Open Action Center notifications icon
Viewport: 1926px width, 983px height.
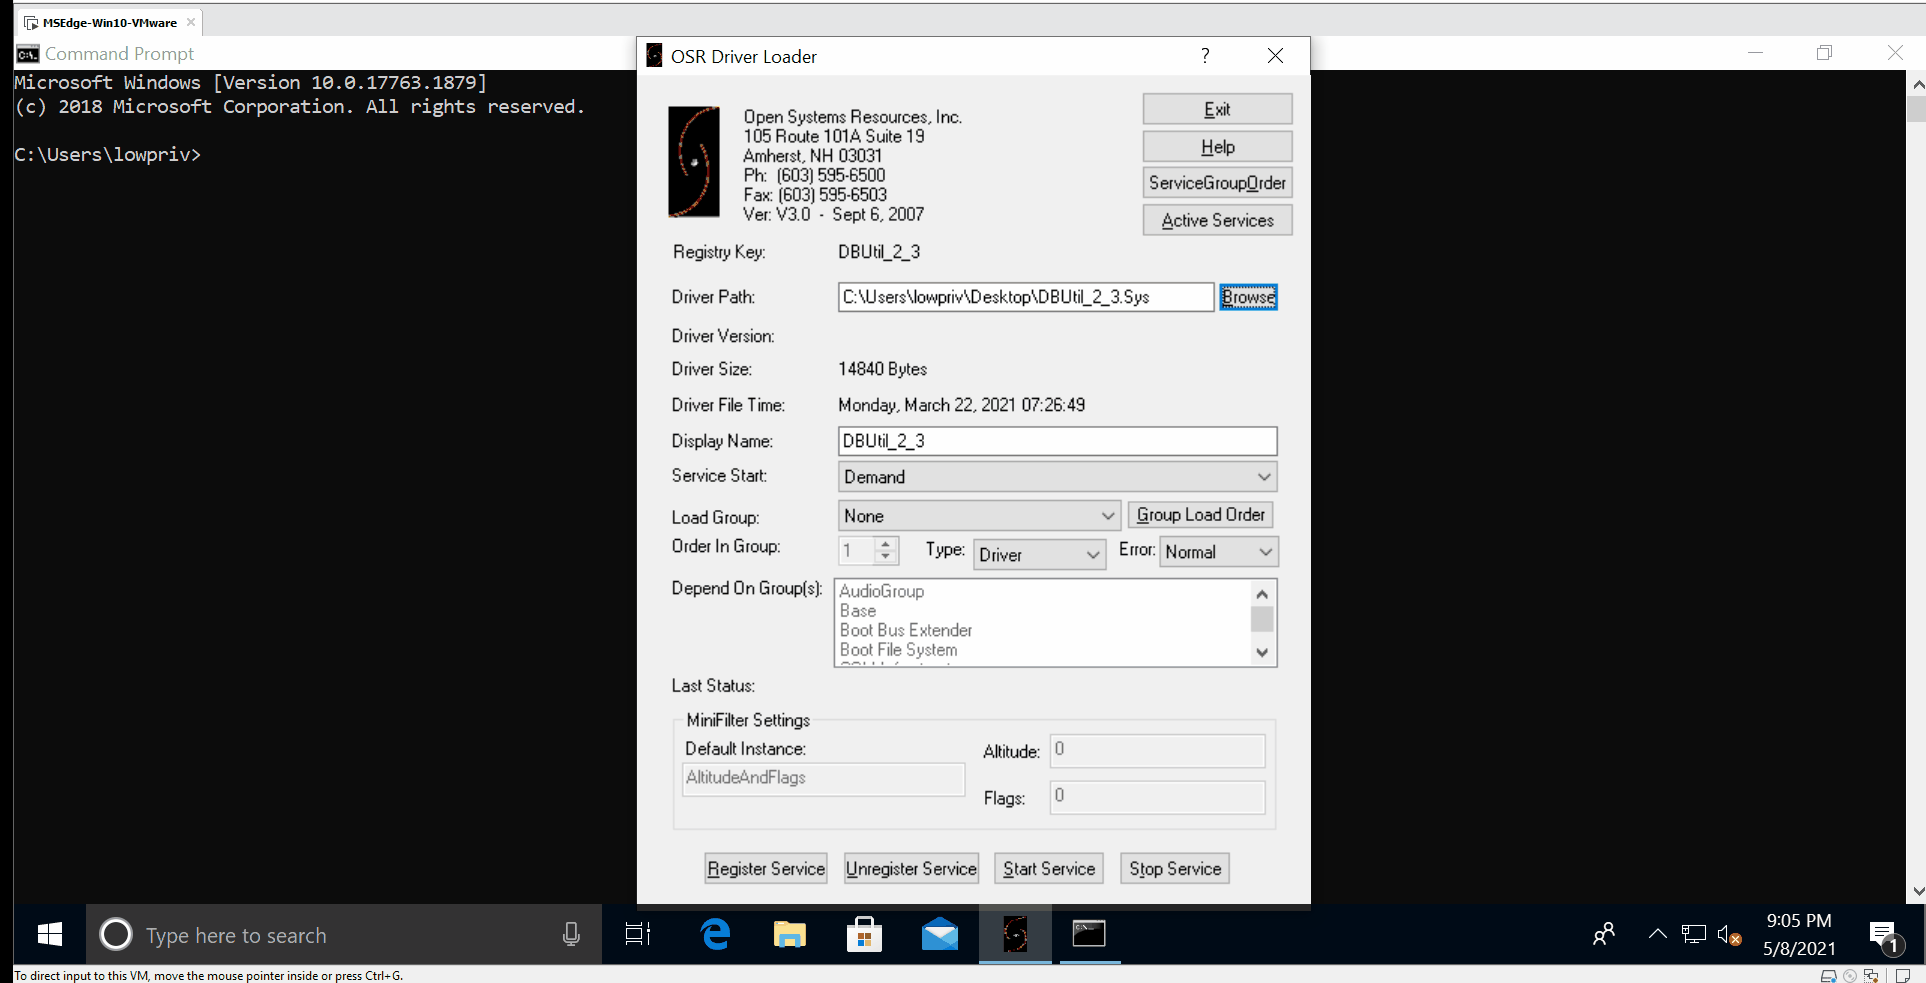coord(1885,936)
